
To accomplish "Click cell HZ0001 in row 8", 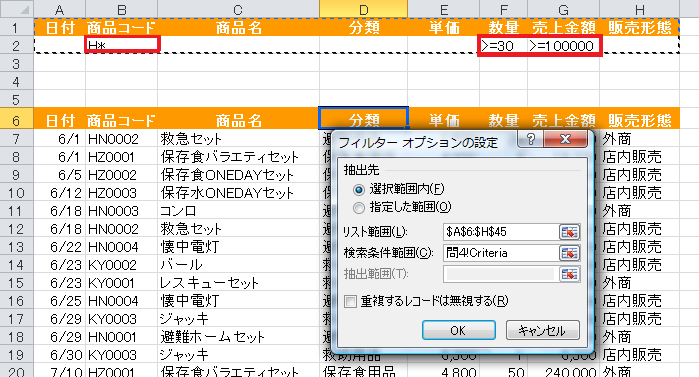I will click(121, 157).
